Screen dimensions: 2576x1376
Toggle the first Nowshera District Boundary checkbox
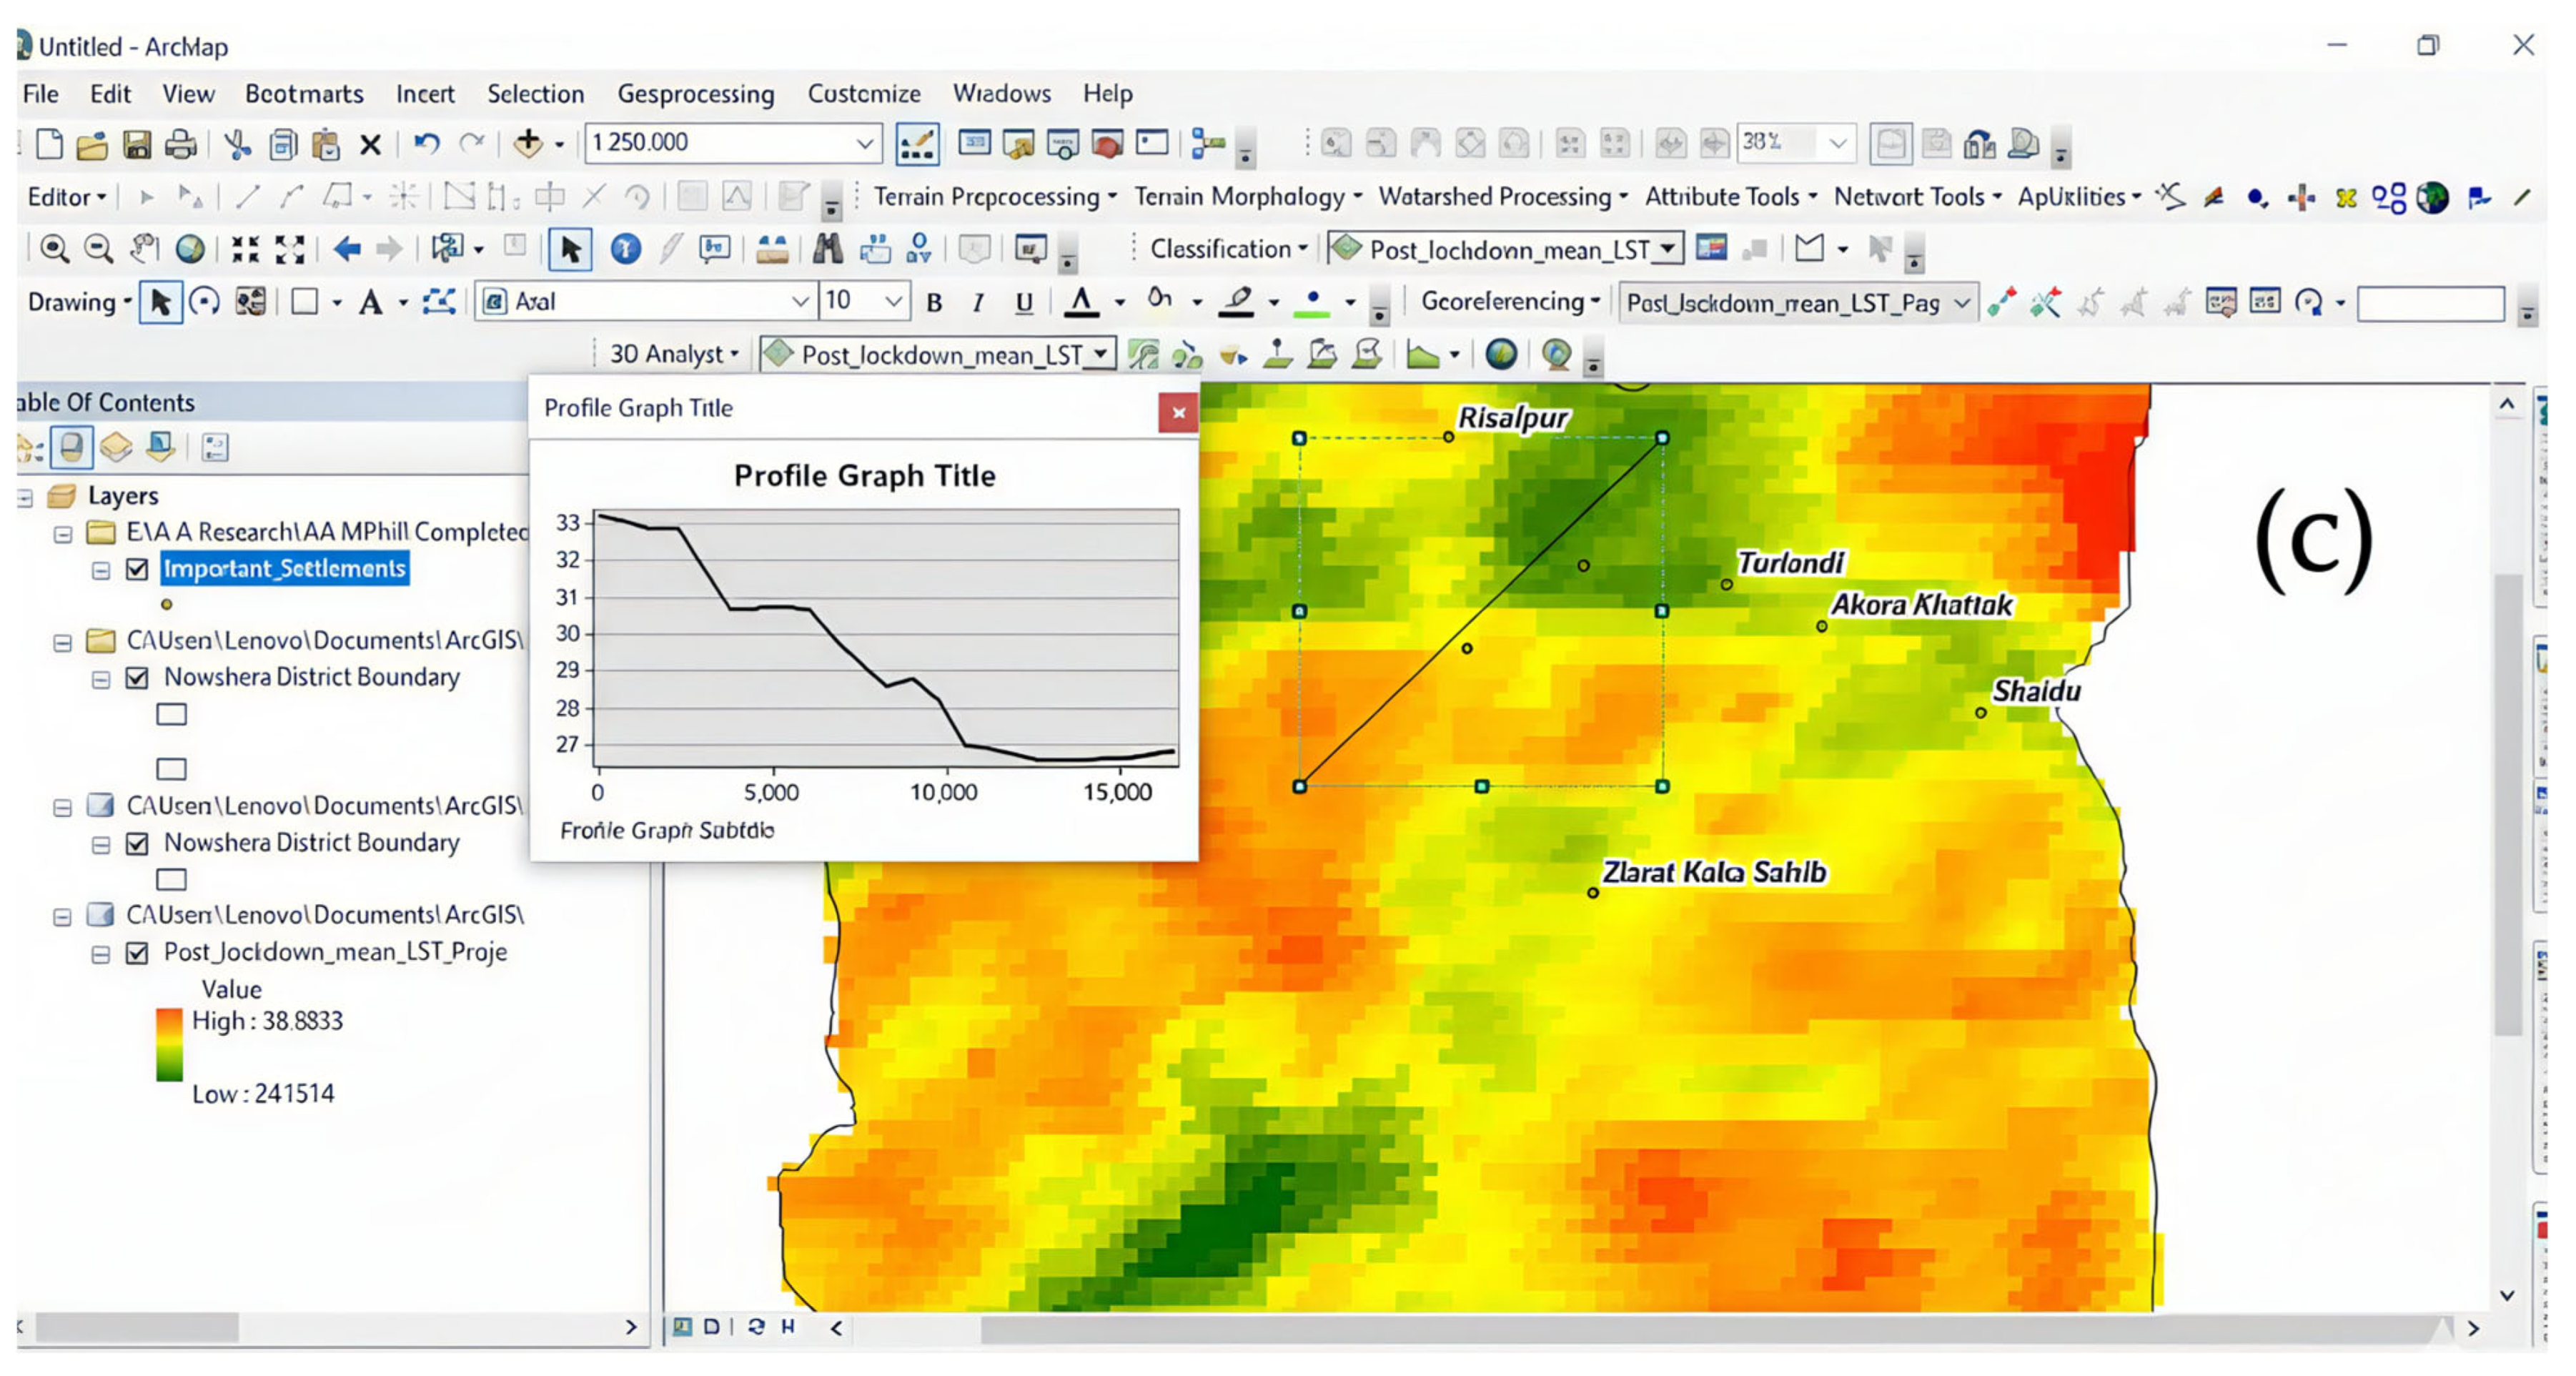coord(137,678)
